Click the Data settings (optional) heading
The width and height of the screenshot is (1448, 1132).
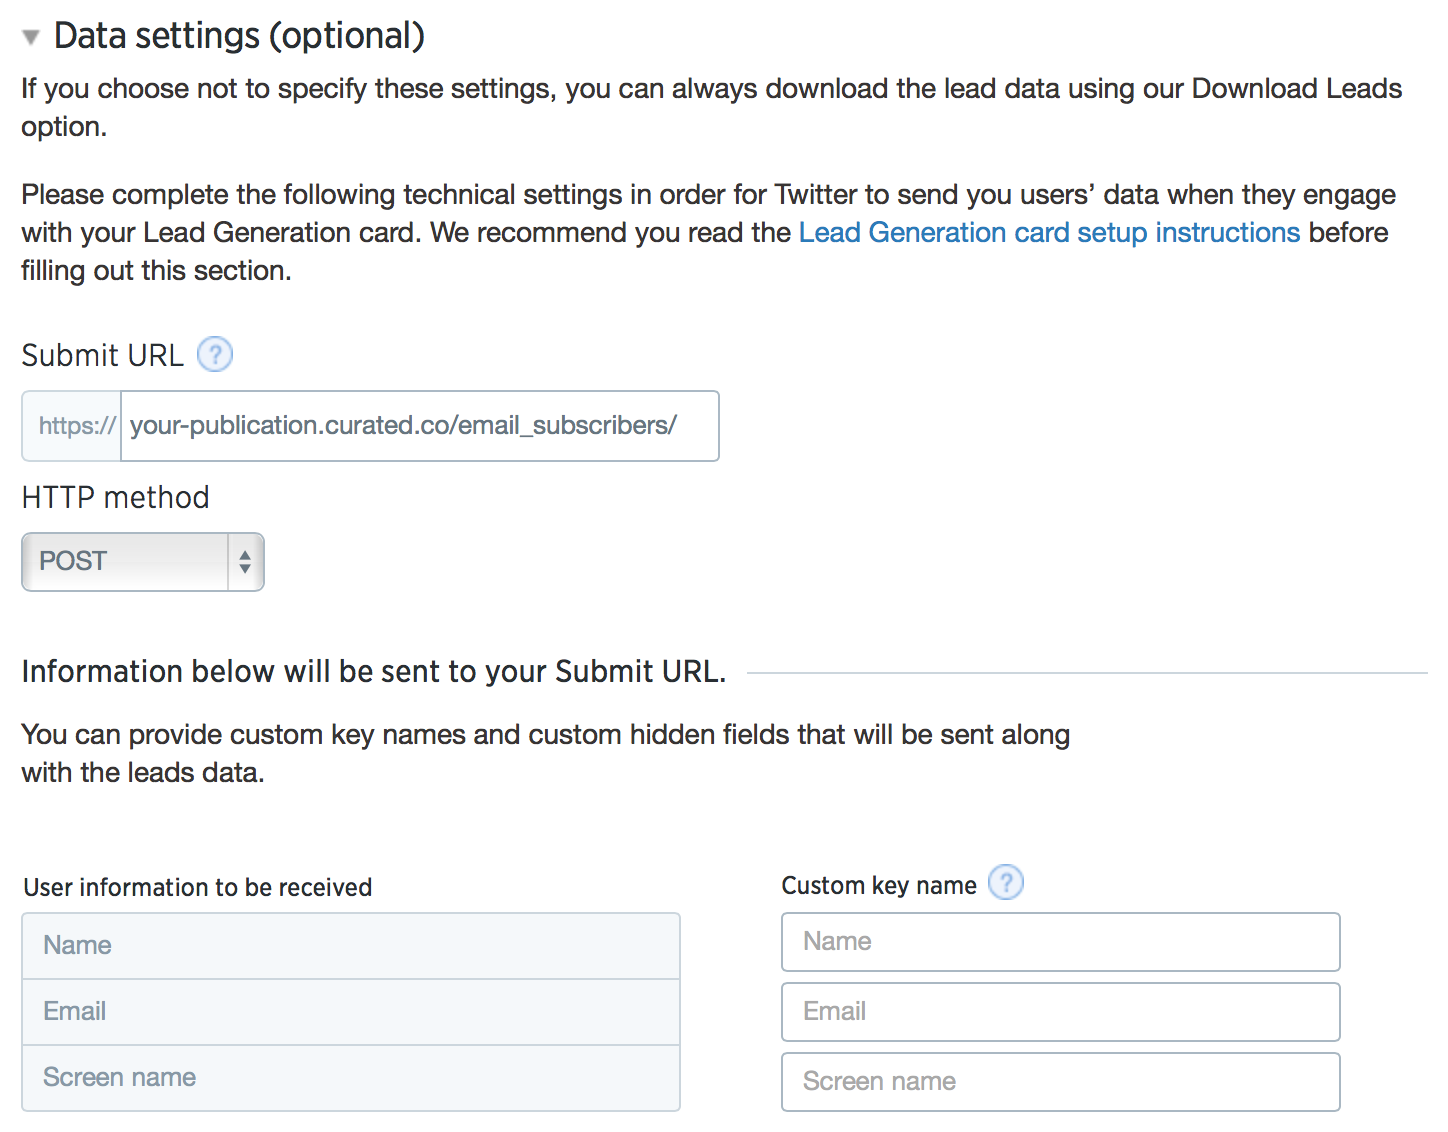pos(239,36)
